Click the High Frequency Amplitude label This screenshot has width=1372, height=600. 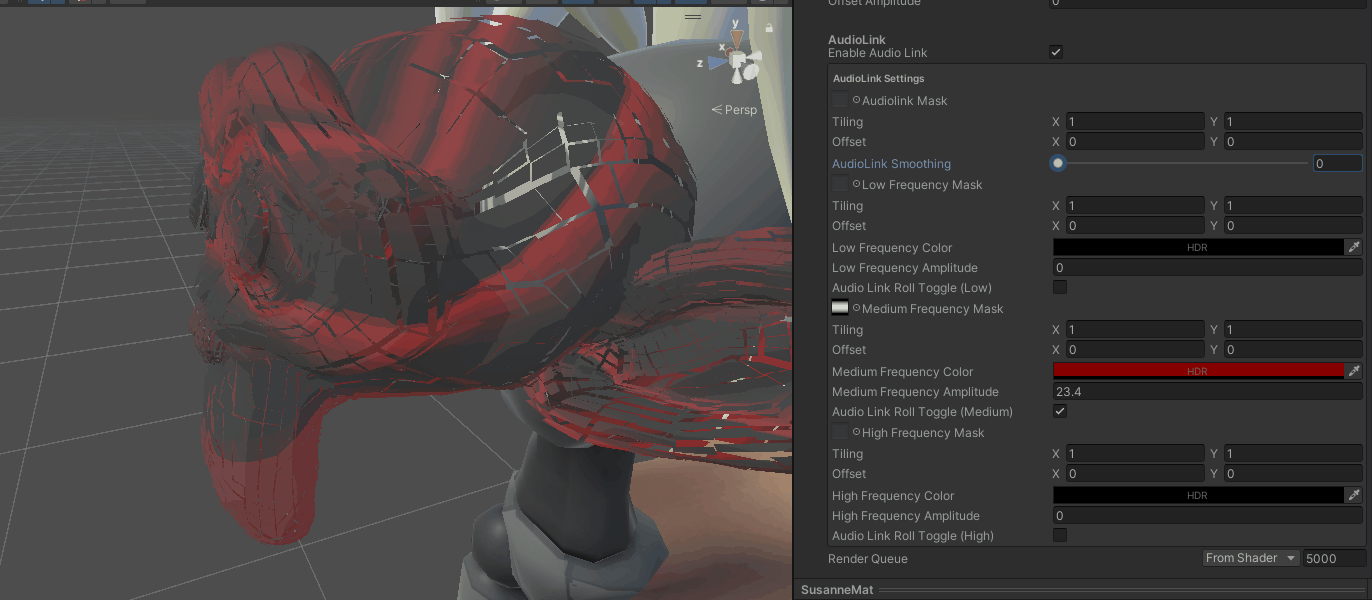pyautogui.click(x=905, y=516)
